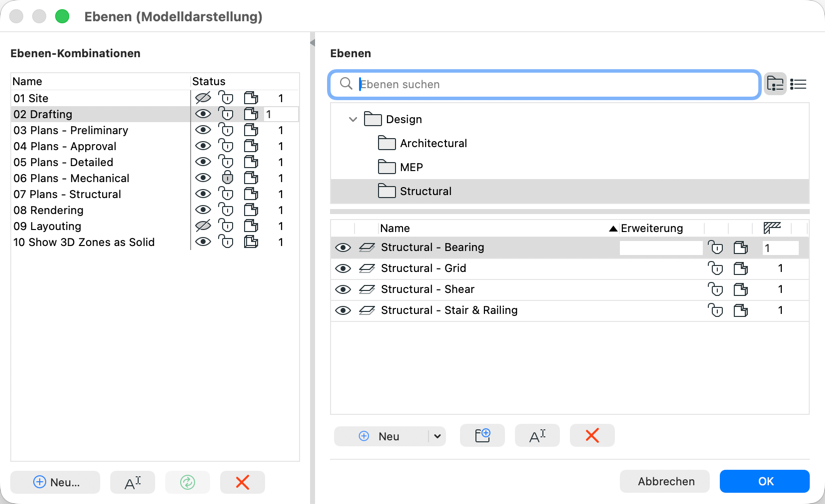Switch to flat list view of layers

(798, 84)
